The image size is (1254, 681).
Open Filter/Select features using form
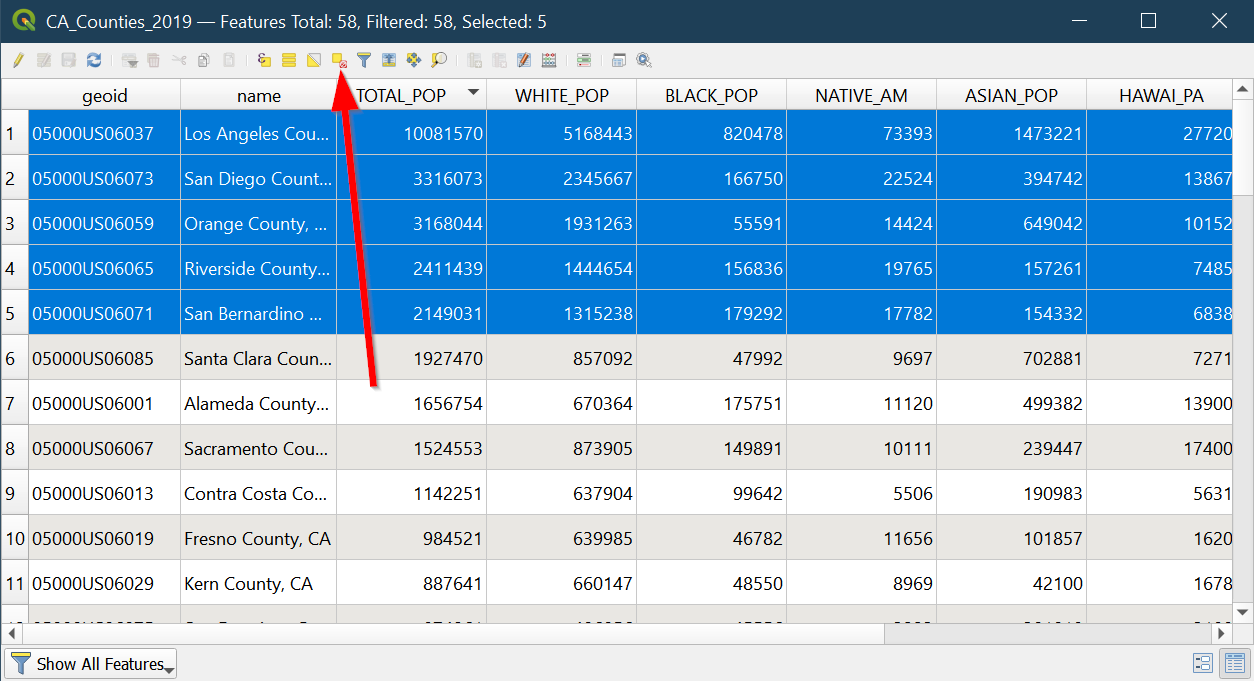(364, 60)
